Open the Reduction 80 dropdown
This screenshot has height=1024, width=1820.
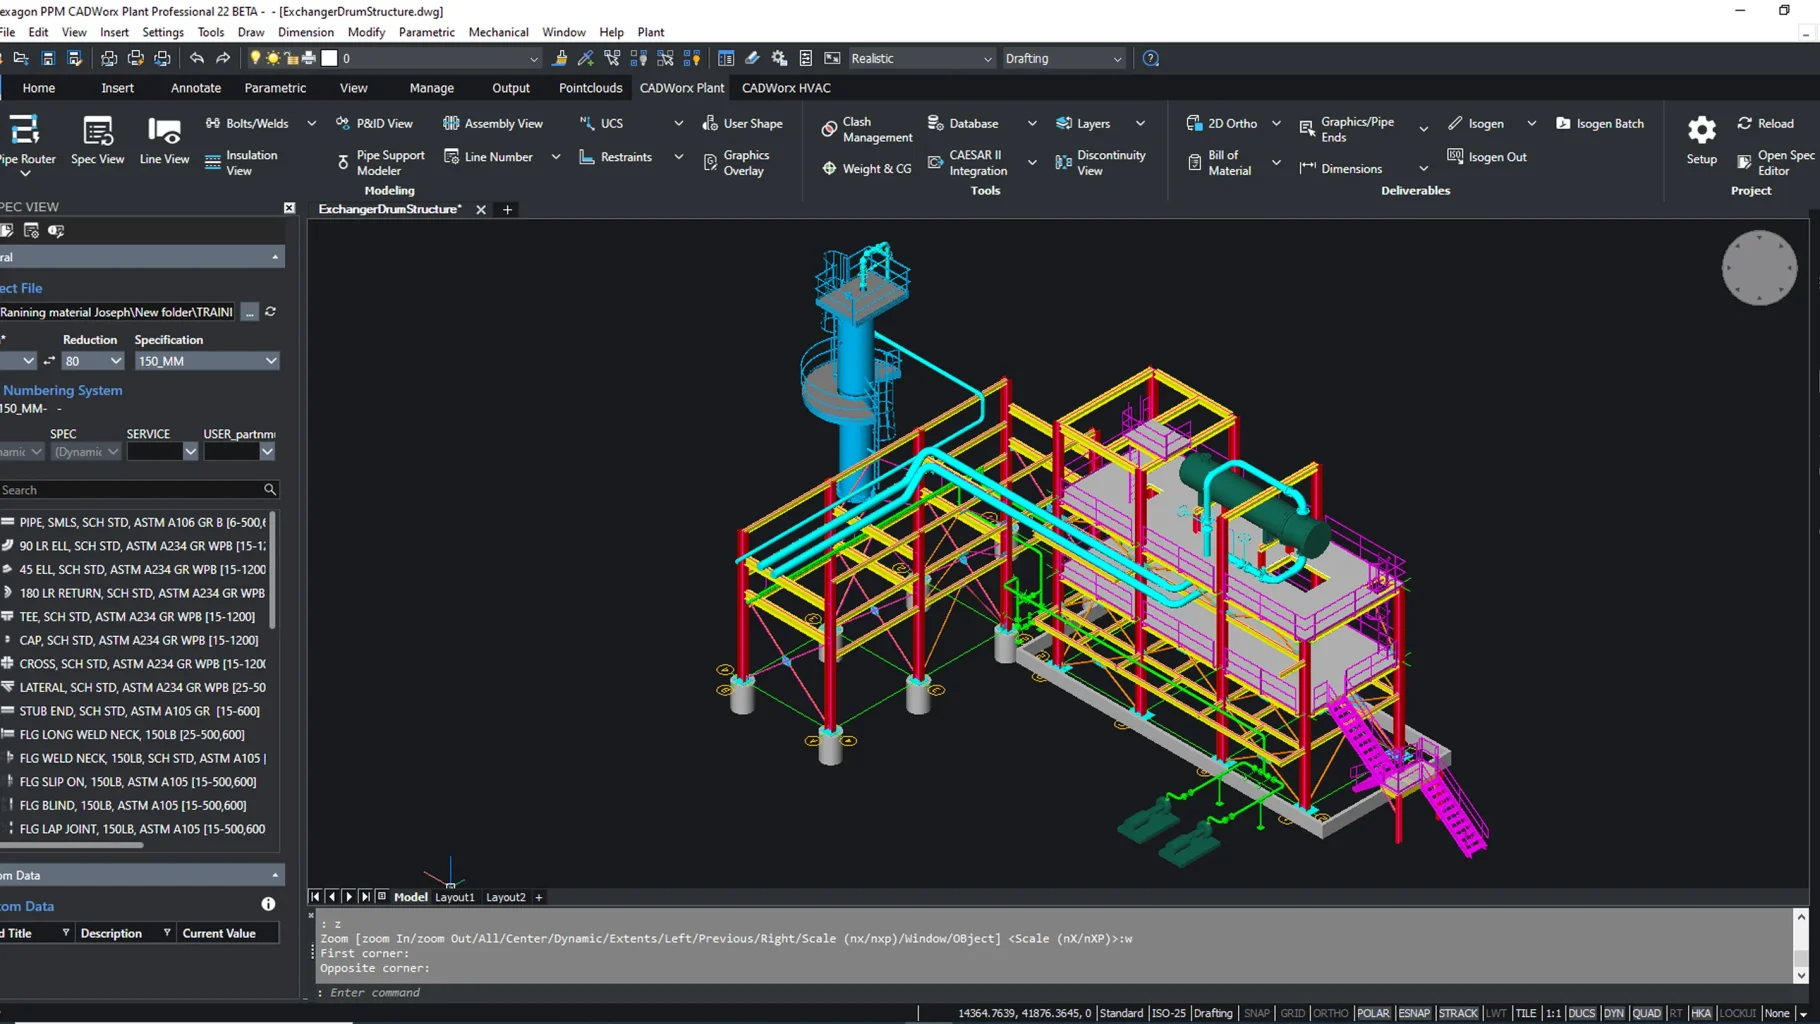coord(92,361)
